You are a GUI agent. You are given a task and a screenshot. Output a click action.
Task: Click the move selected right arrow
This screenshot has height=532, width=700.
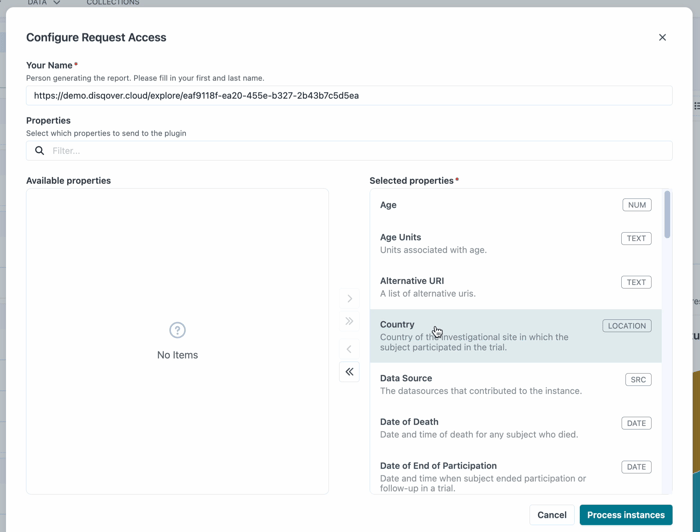[x=349, y=299]
